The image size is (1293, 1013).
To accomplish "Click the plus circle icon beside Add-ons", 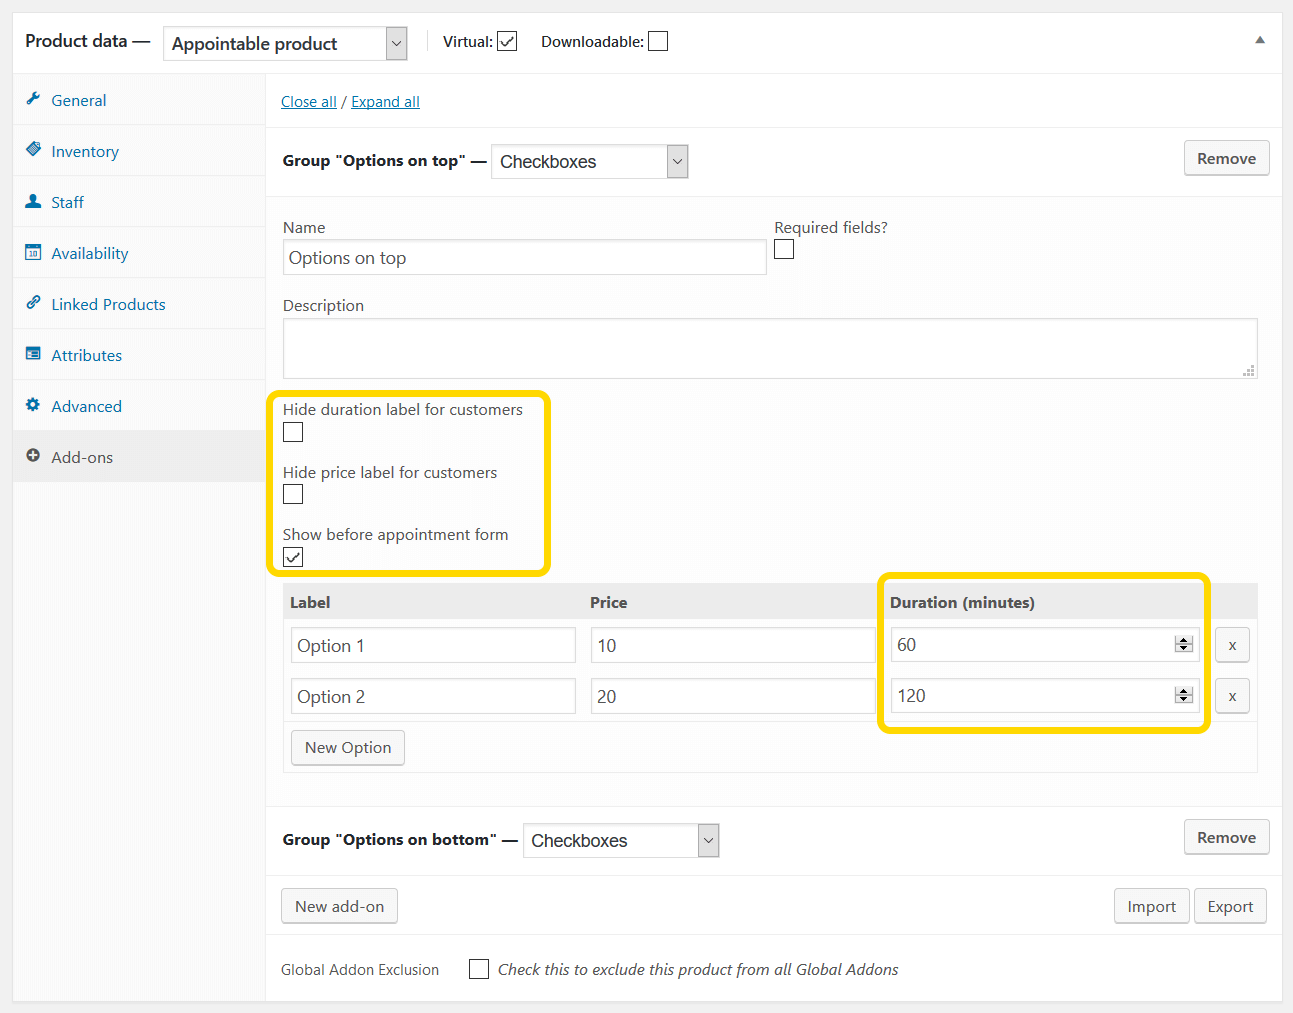I will [x=34, y=457].
